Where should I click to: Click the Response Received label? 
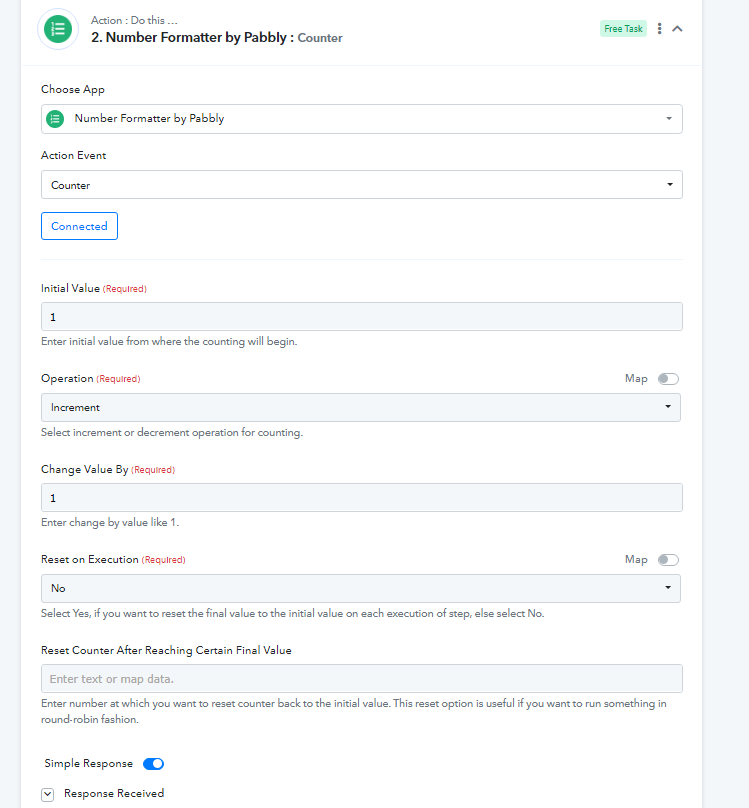114,794
